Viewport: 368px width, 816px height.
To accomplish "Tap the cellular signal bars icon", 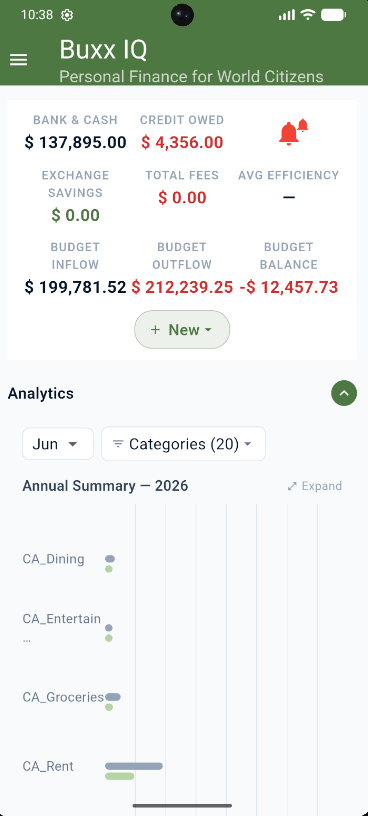I will (287, 15).
